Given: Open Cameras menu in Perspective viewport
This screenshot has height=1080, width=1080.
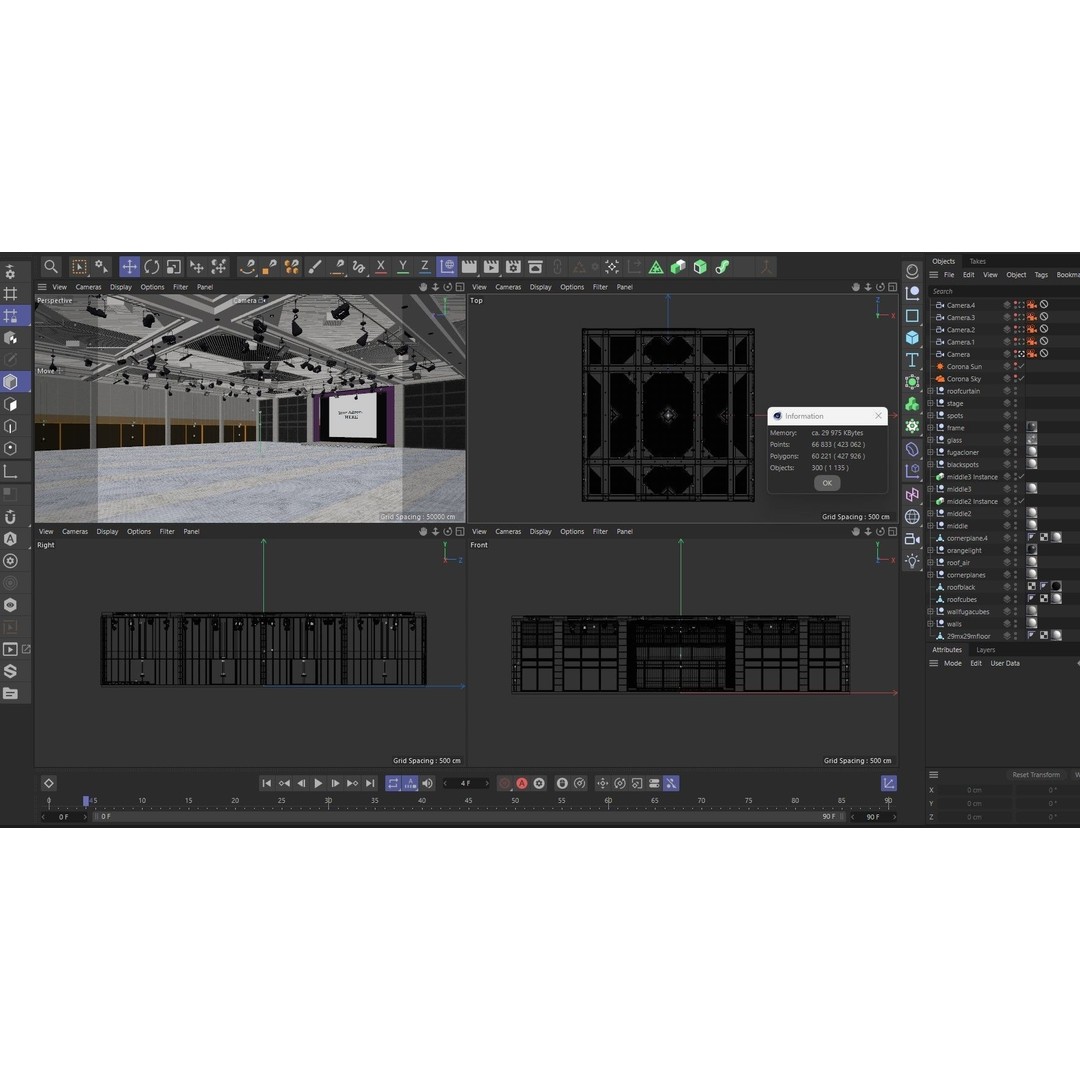Looking at the screenshot, I should click(88, 287).
